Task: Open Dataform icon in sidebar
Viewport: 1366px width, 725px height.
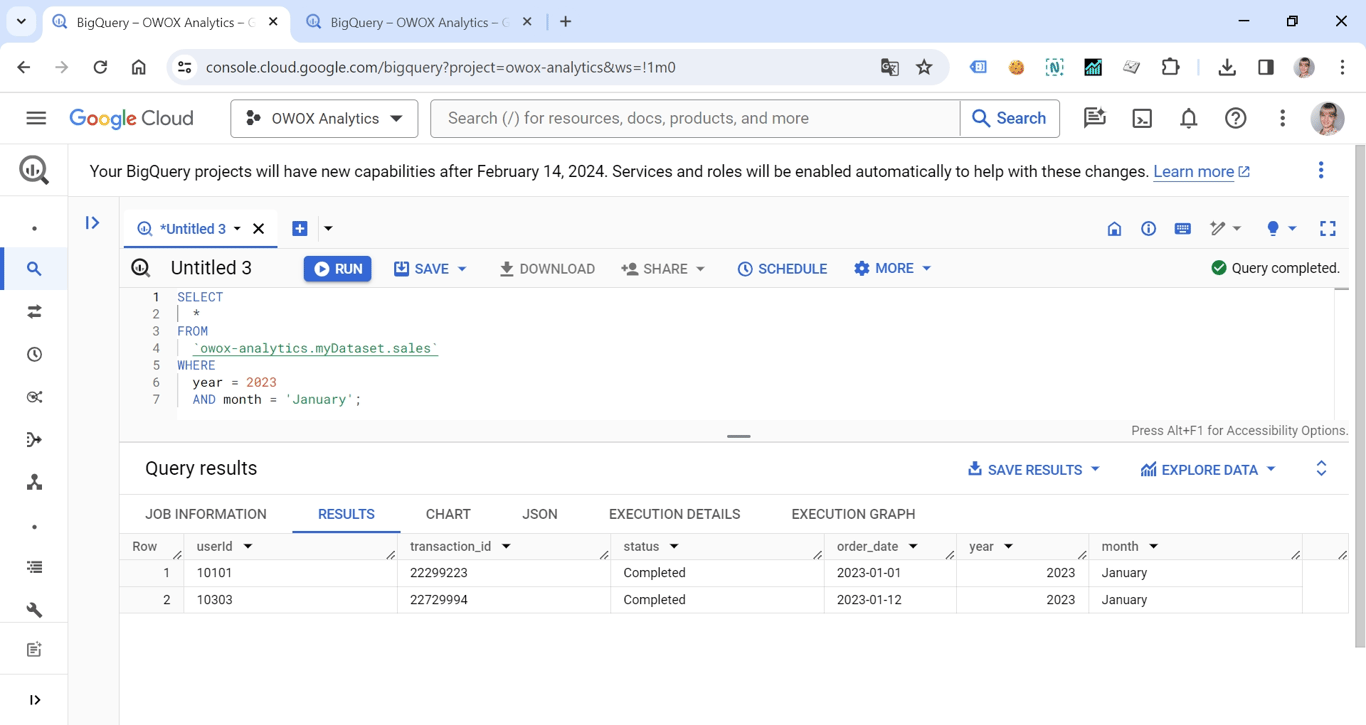Action: point(34,440)
